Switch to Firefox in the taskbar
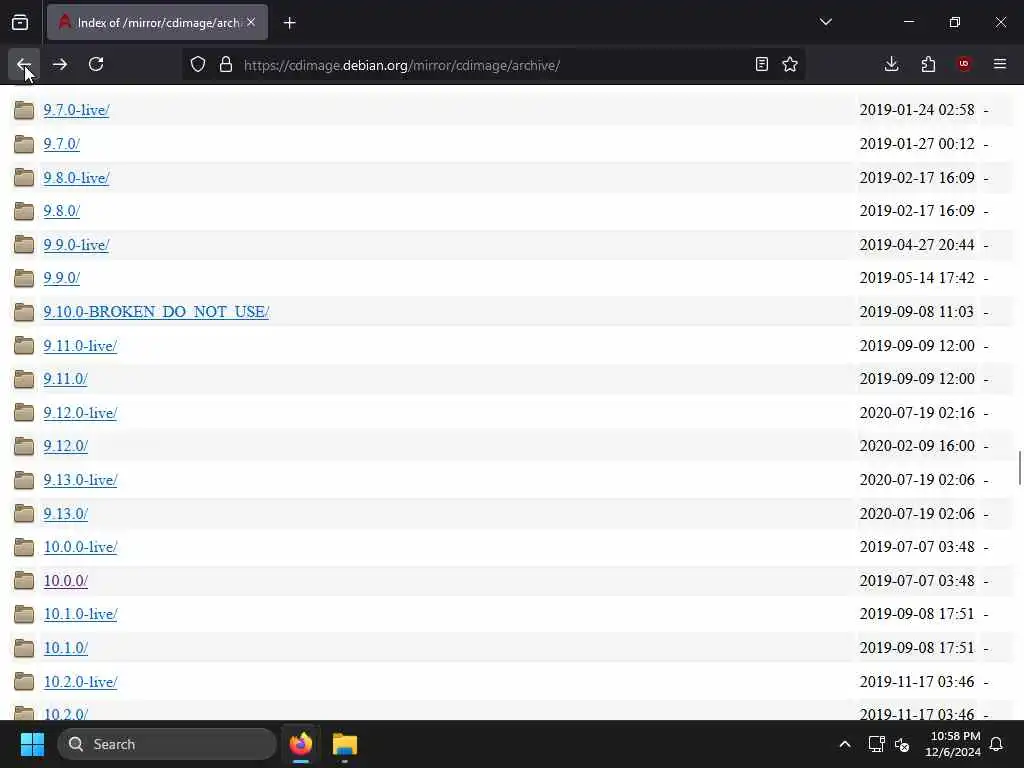Image resolution: width=1024 pixels, height=768 pixels. pyautogui.click(x=300, y=744)
